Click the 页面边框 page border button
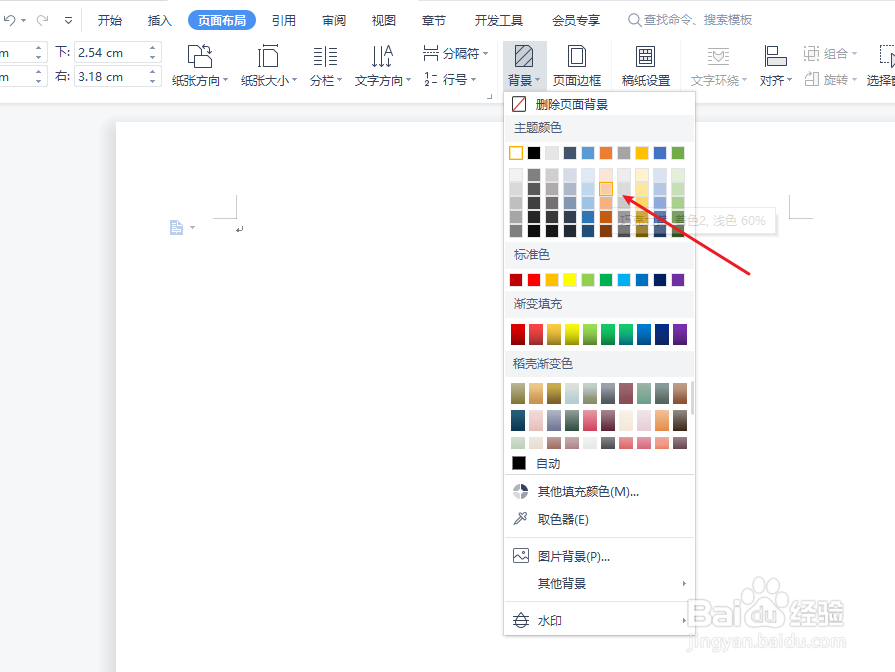895x672 pixels. pos(576,66)
